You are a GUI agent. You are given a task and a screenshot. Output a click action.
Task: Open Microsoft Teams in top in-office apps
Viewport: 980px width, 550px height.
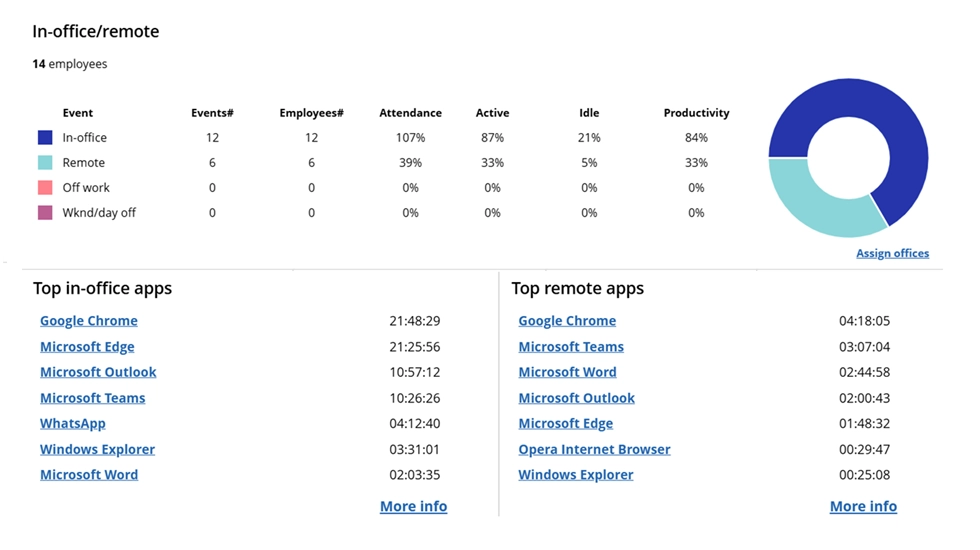(92, 398)
